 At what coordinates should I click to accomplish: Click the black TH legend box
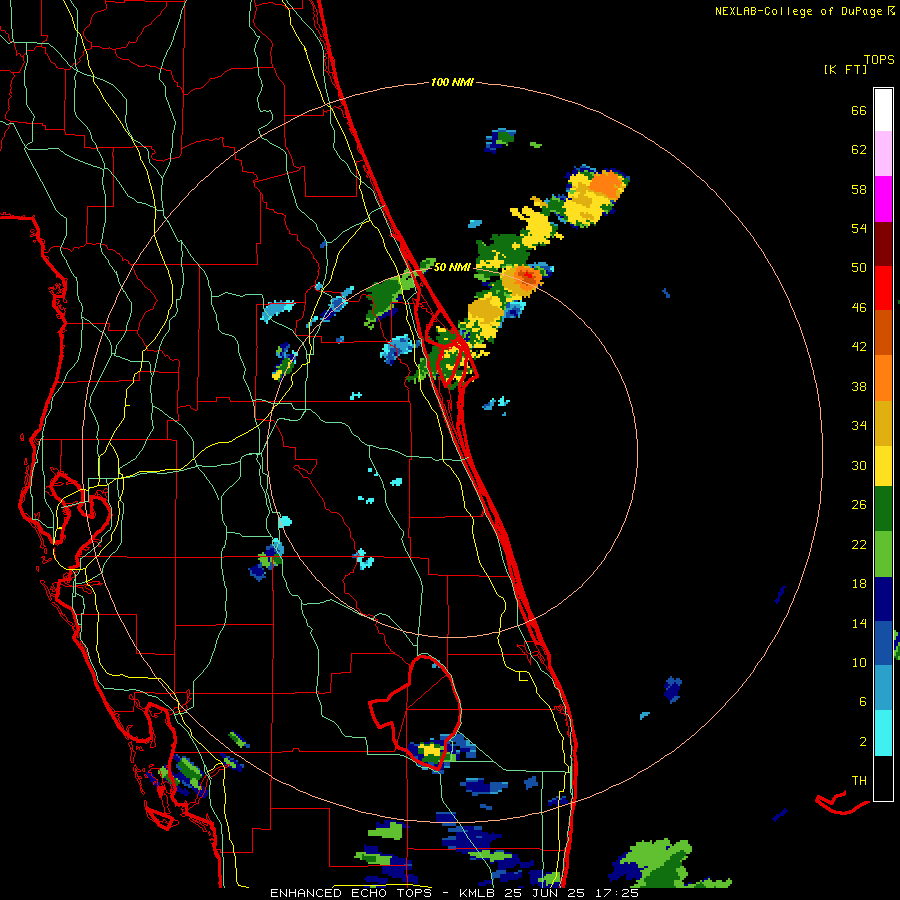click(883, 778)
